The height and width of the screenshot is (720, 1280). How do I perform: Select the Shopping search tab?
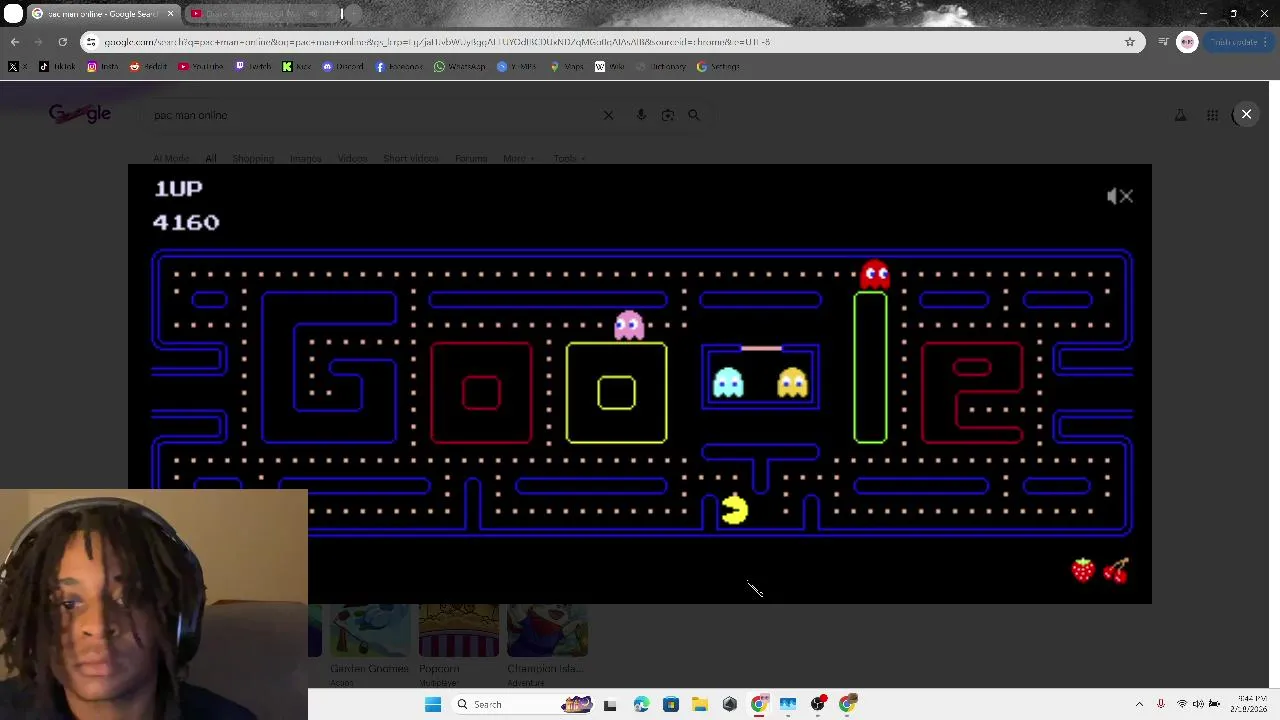click(x=253, y=159)
